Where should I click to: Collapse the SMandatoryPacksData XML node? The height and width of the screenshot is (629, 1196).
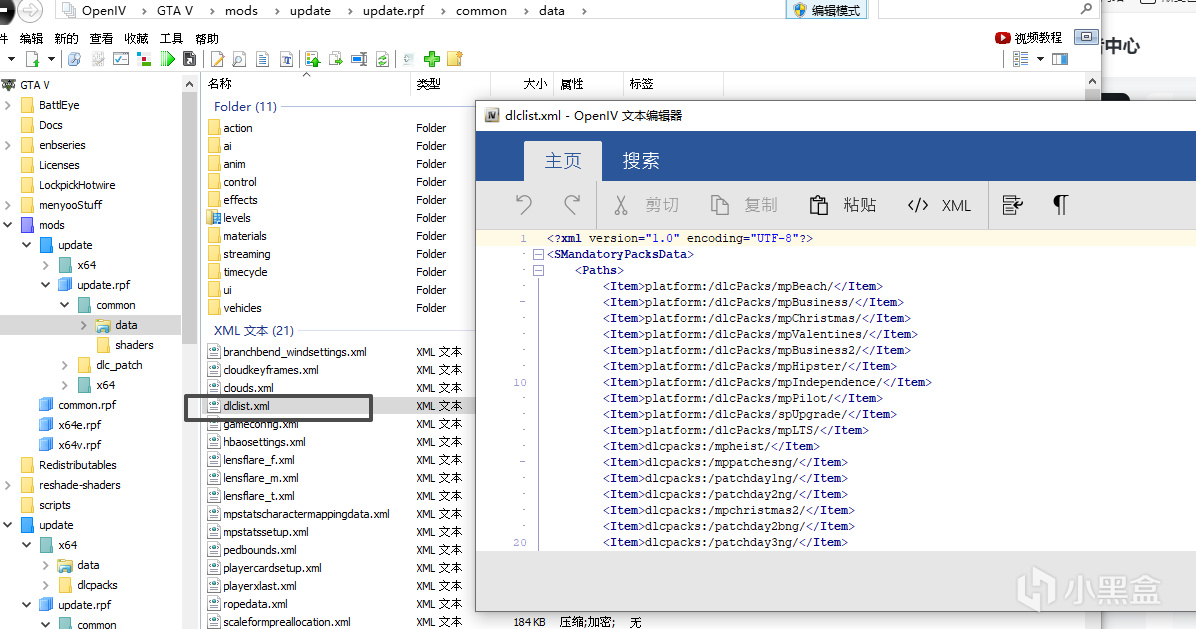coord(538,254)
